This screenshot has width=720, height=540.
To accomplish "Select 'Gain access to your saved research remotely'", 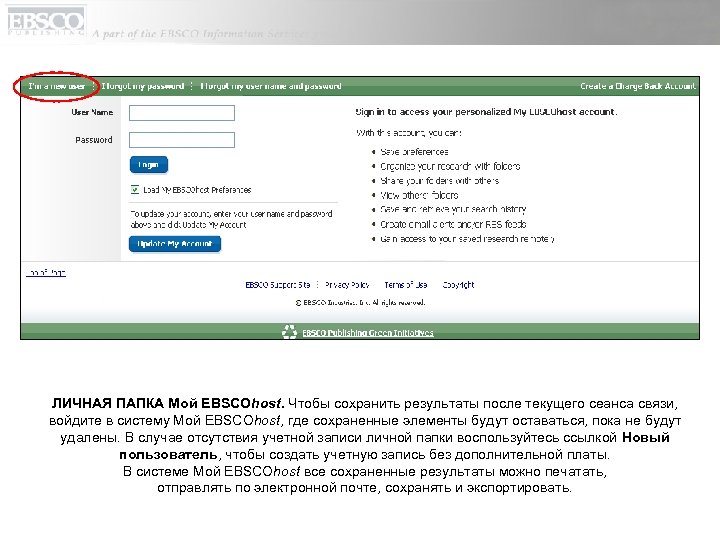I will tap(467, 239).
